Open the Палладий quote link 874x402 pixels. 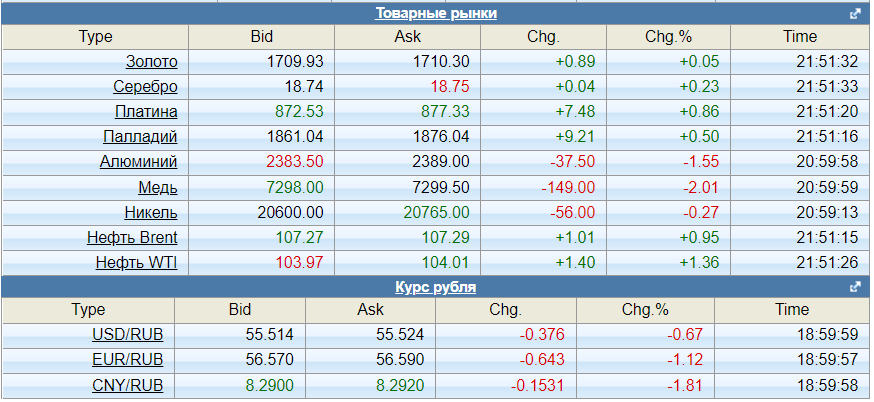pyautogui.click(x=140, y=136)
